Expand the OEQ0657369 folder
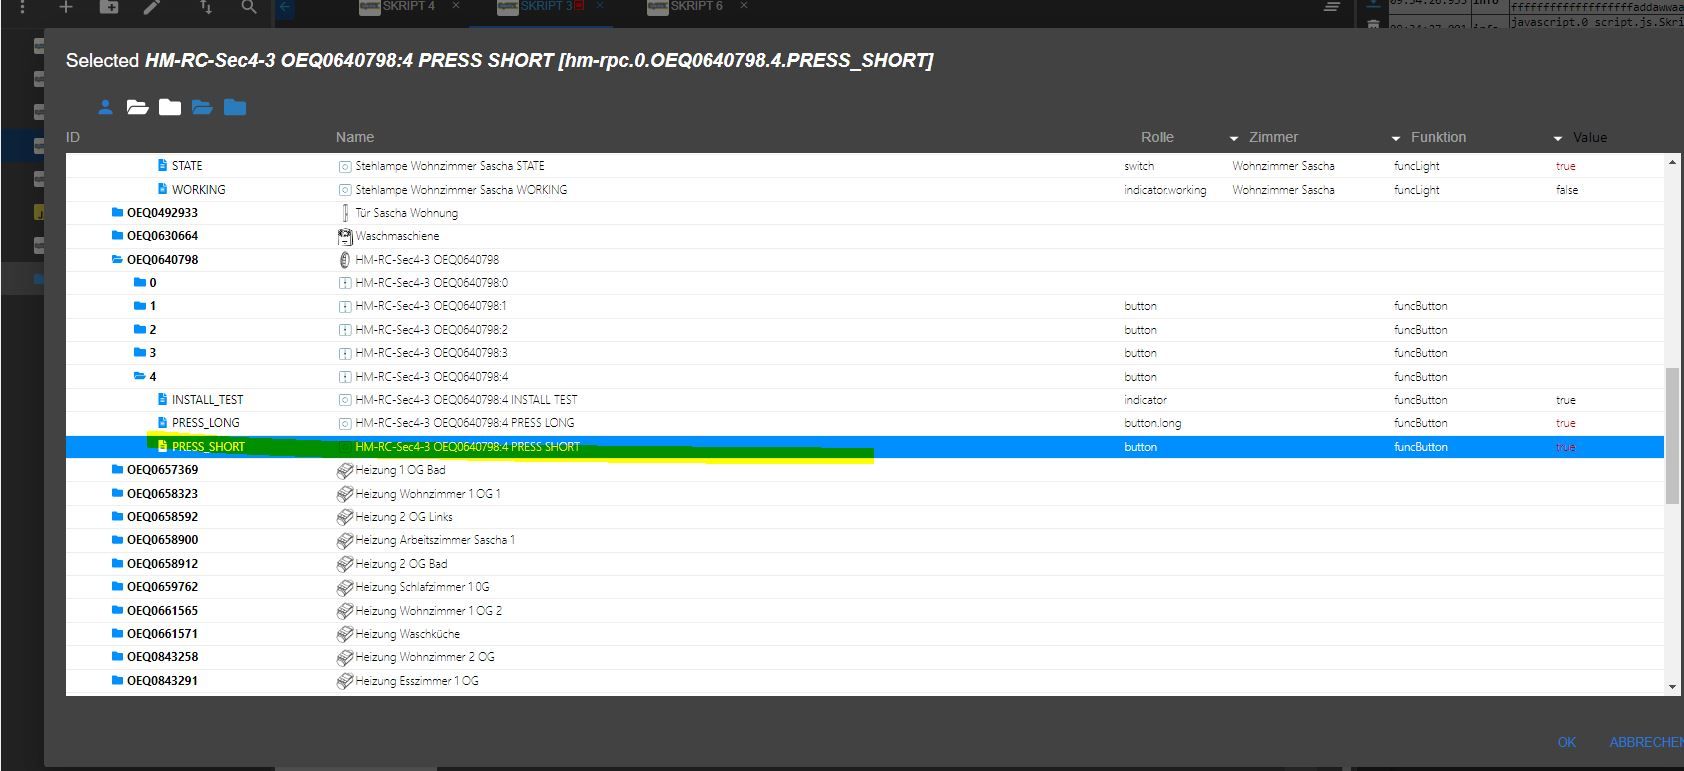The image size is (1684, 771). click(117, 470)
